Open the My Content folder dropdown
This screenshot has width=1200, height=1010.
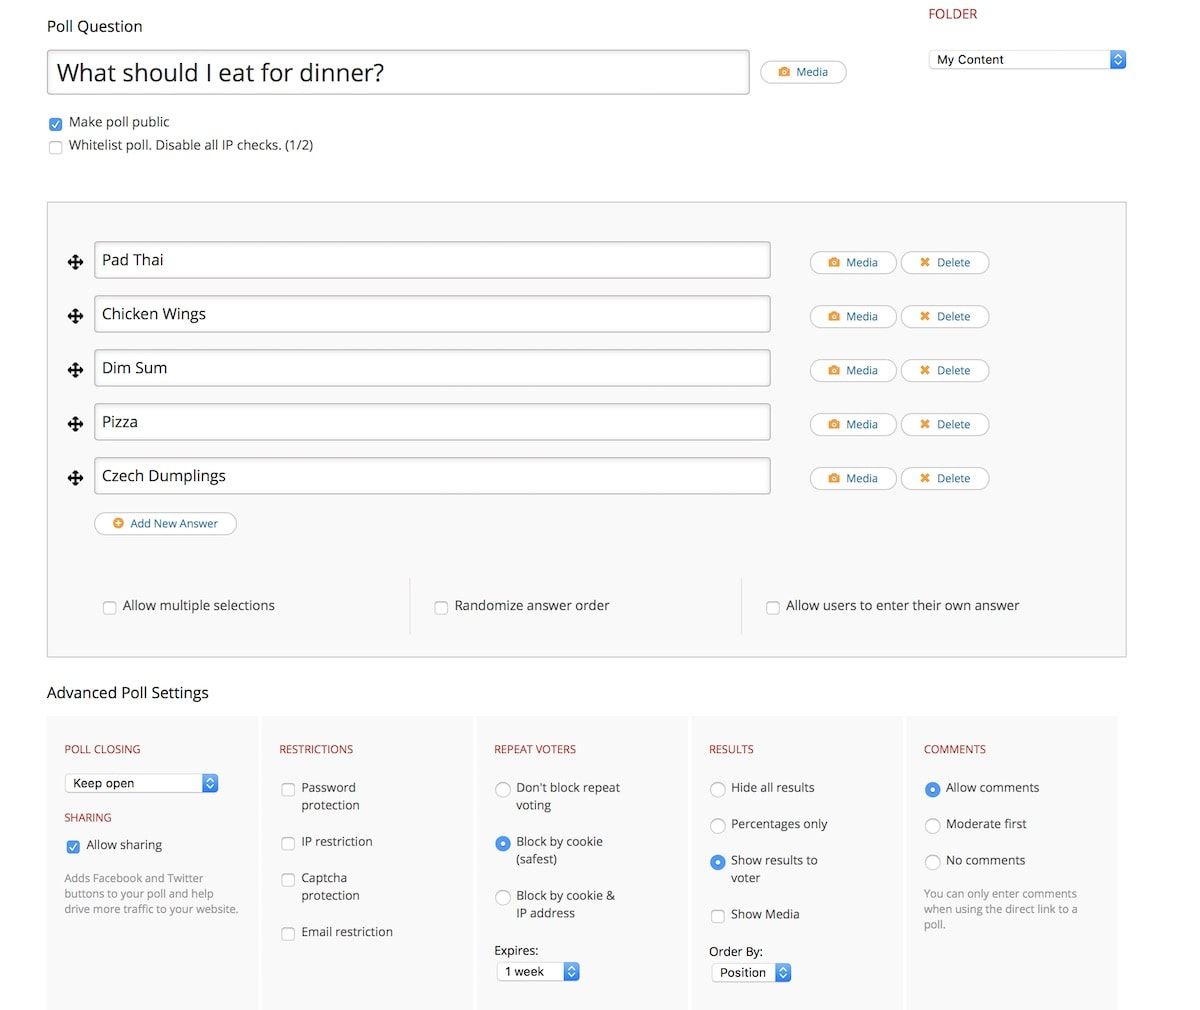(x=1027, y=60)
